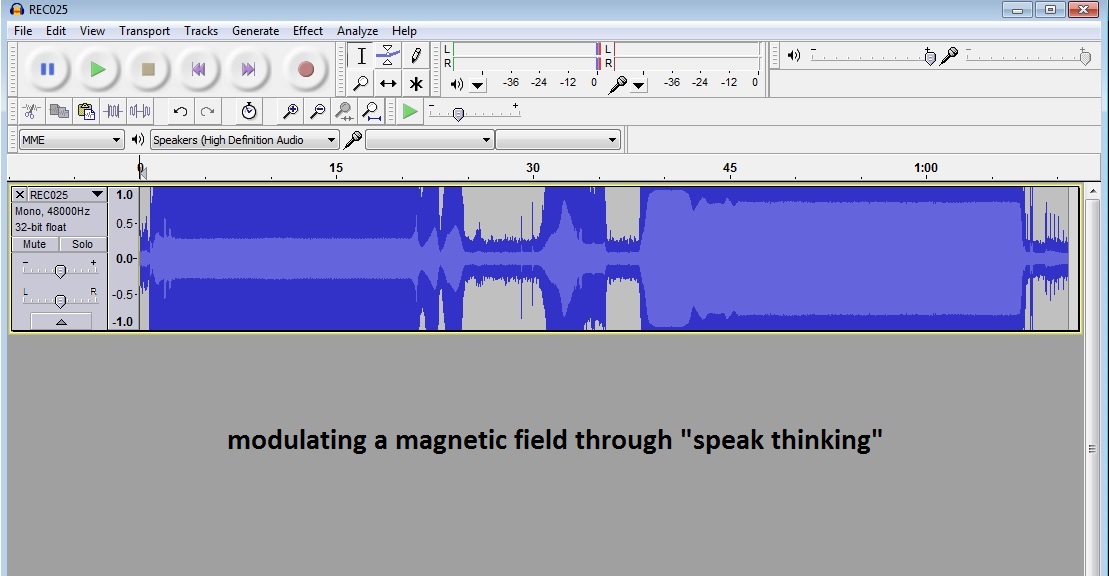Open the empty input device dropdown

click(429, 140)
